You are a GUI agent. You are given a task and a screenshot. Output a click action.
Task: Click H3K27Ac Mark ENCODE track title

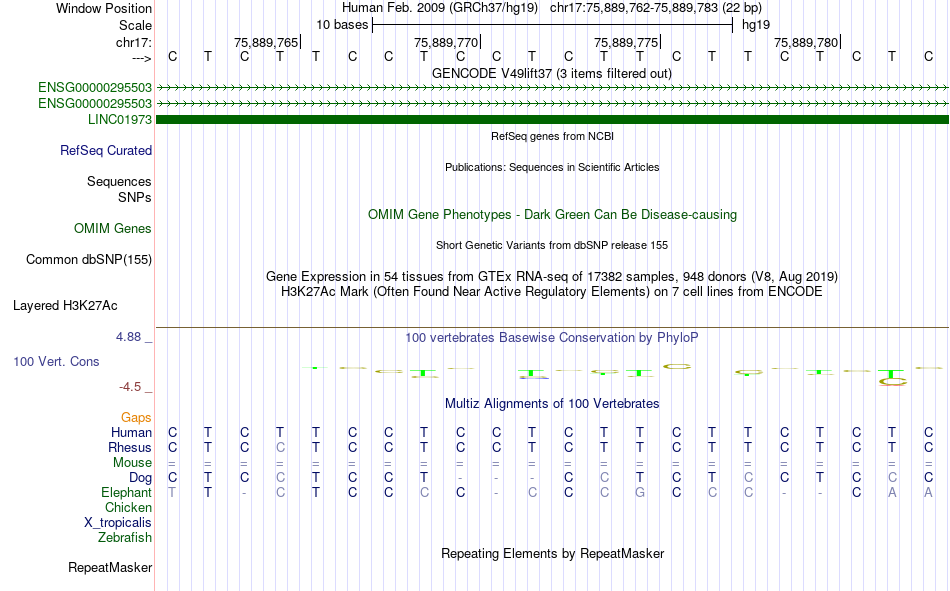[552, 292]
